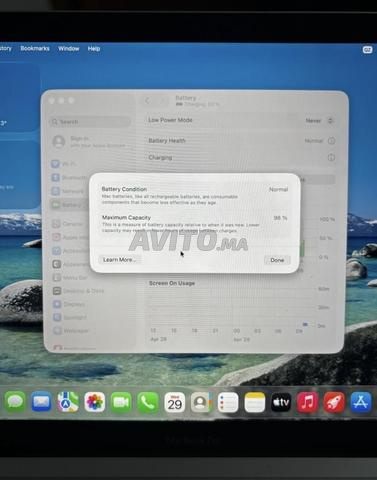The image size is (377, 480).
Task: Open the Window menu
Action: coord(69,48)
